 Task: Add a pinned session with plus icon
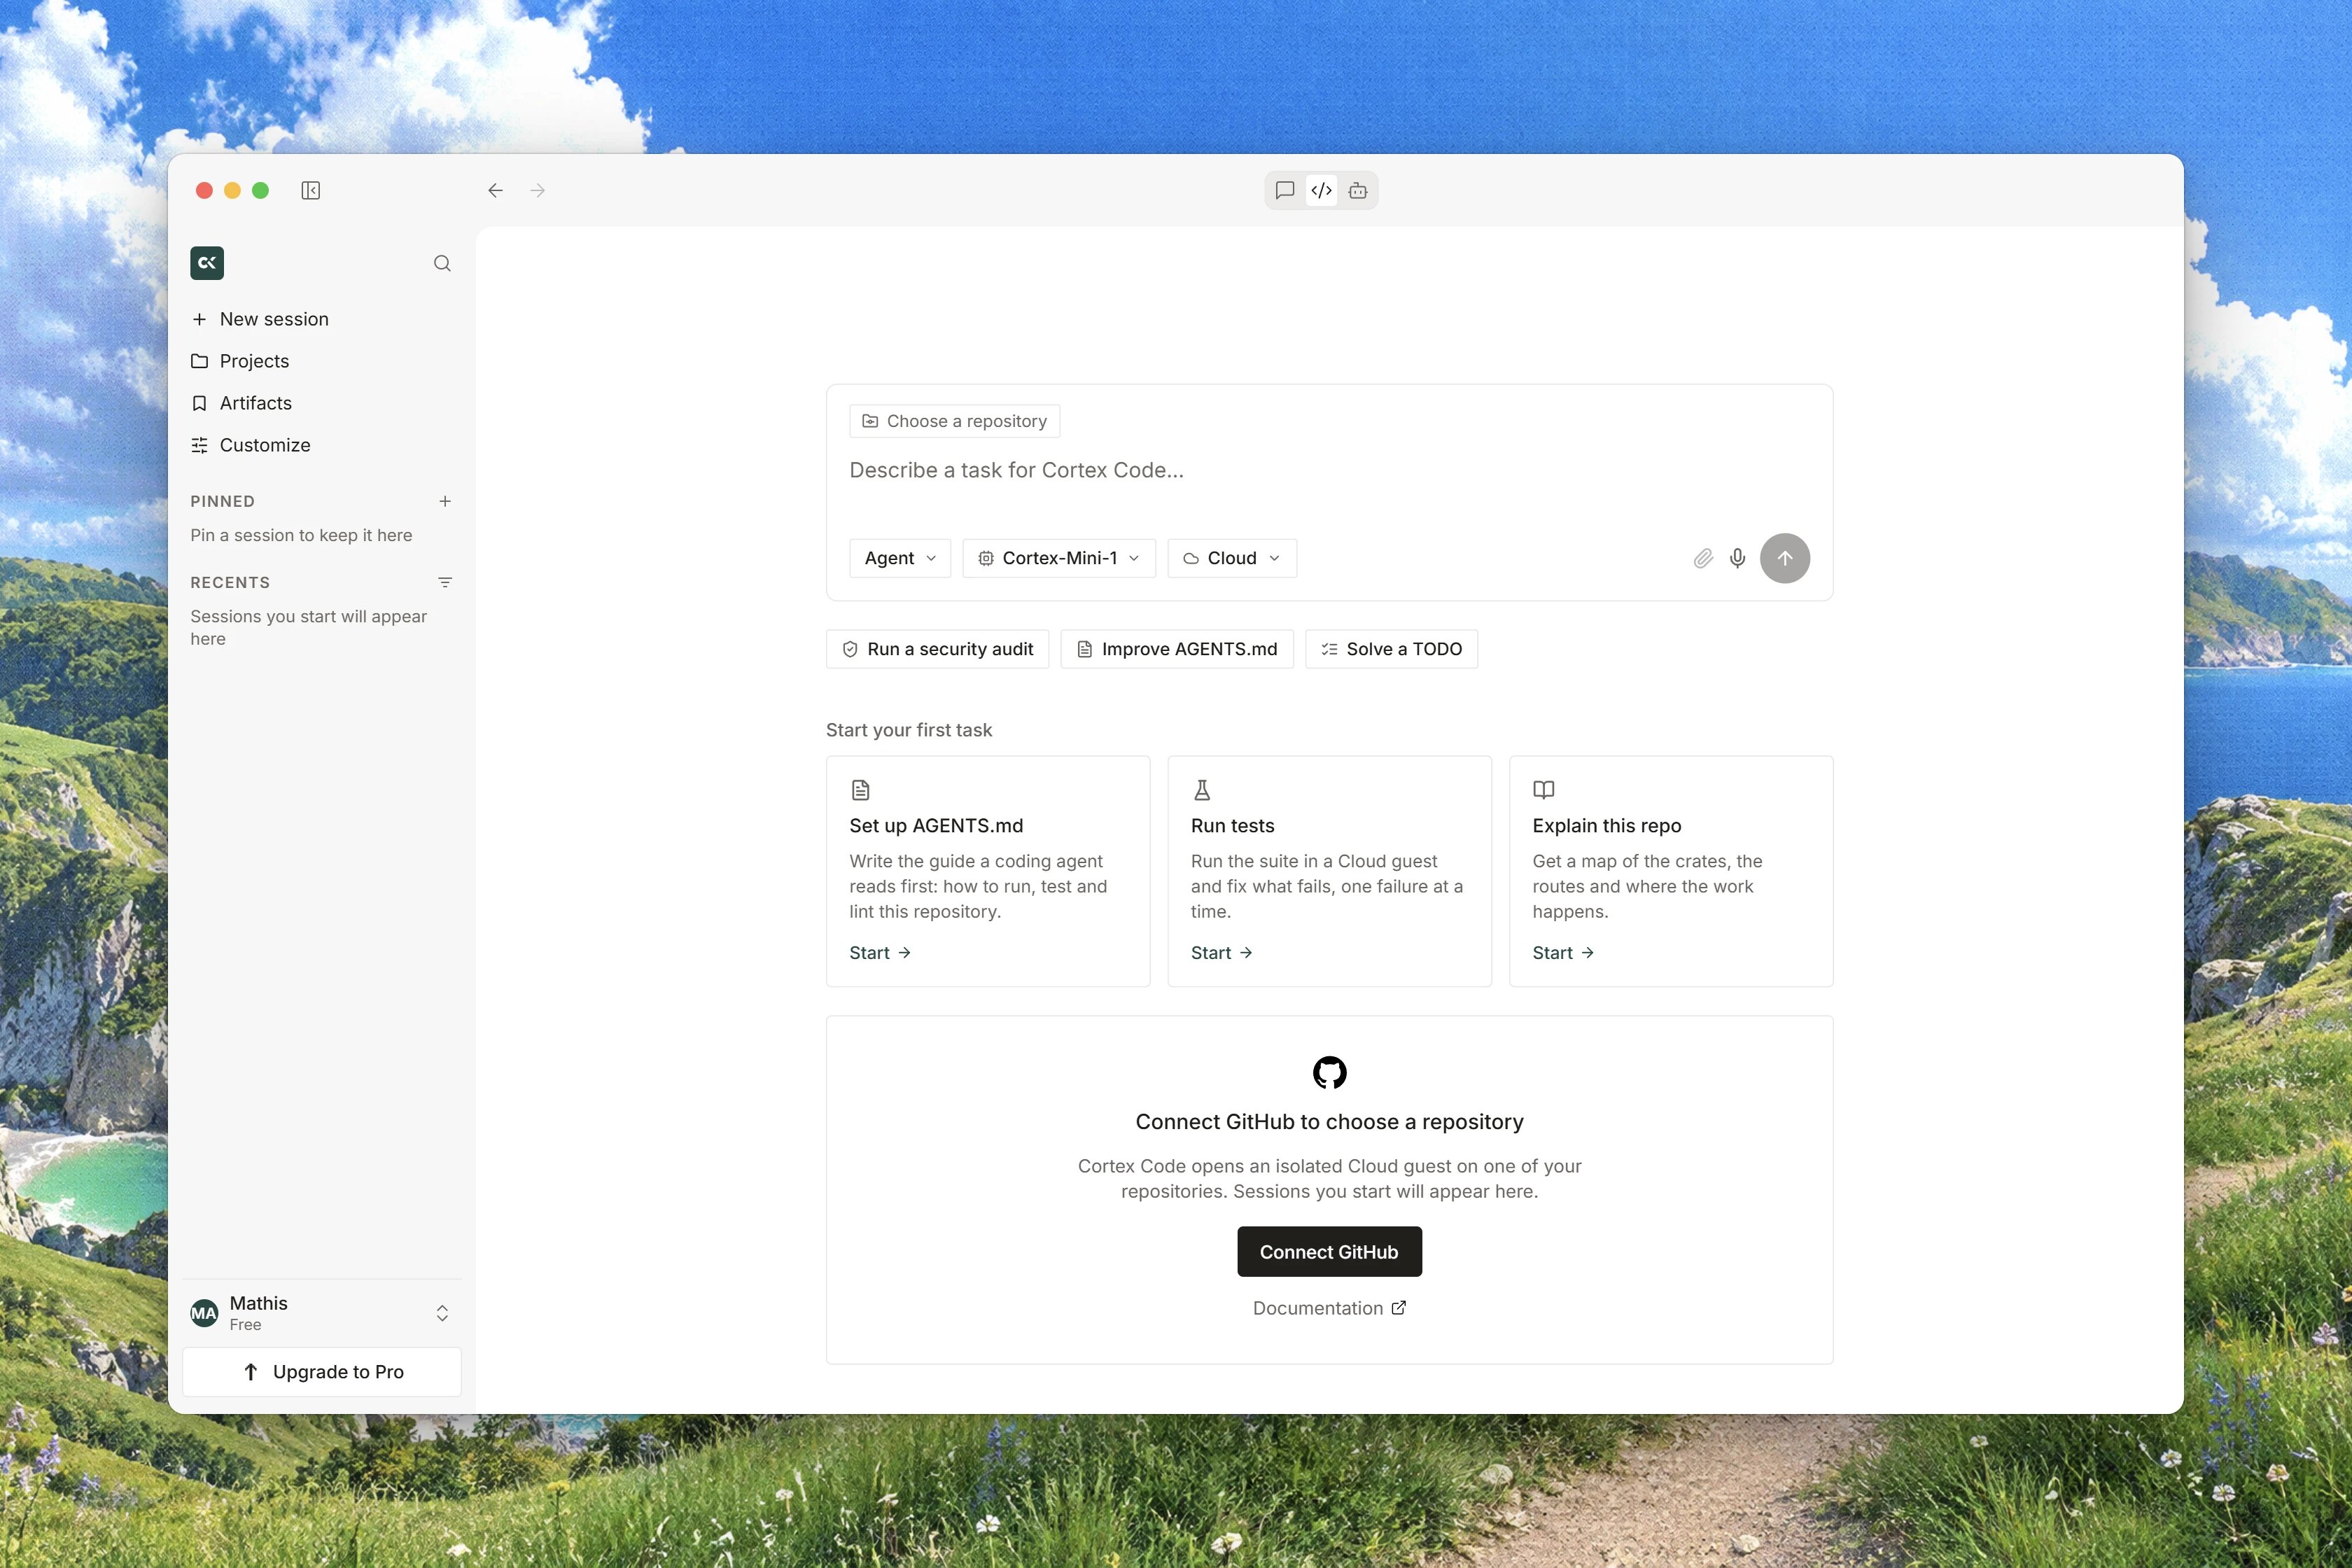[445, 501]
